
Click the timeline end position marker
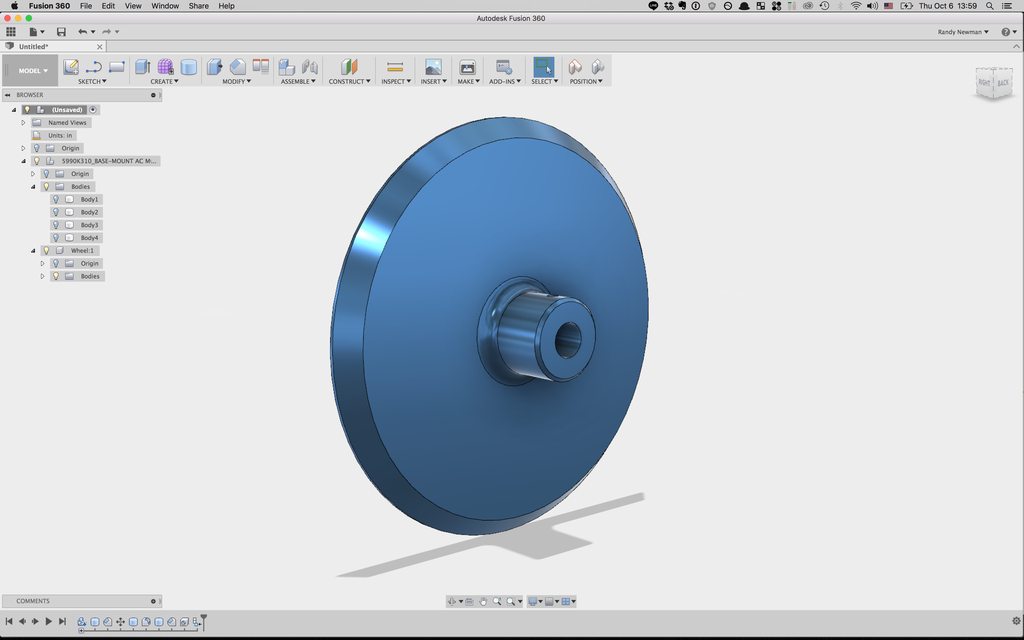click(203, 620)
